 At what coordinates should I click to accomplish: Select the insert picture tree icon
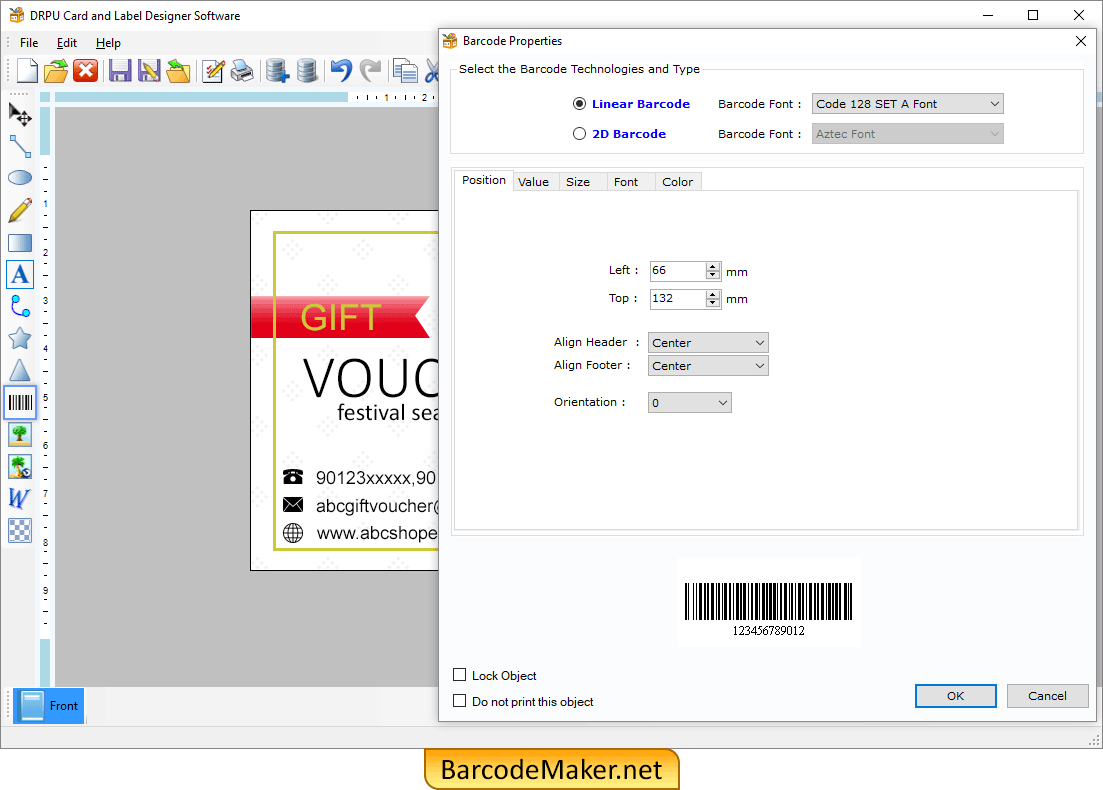tap(20, 434)
